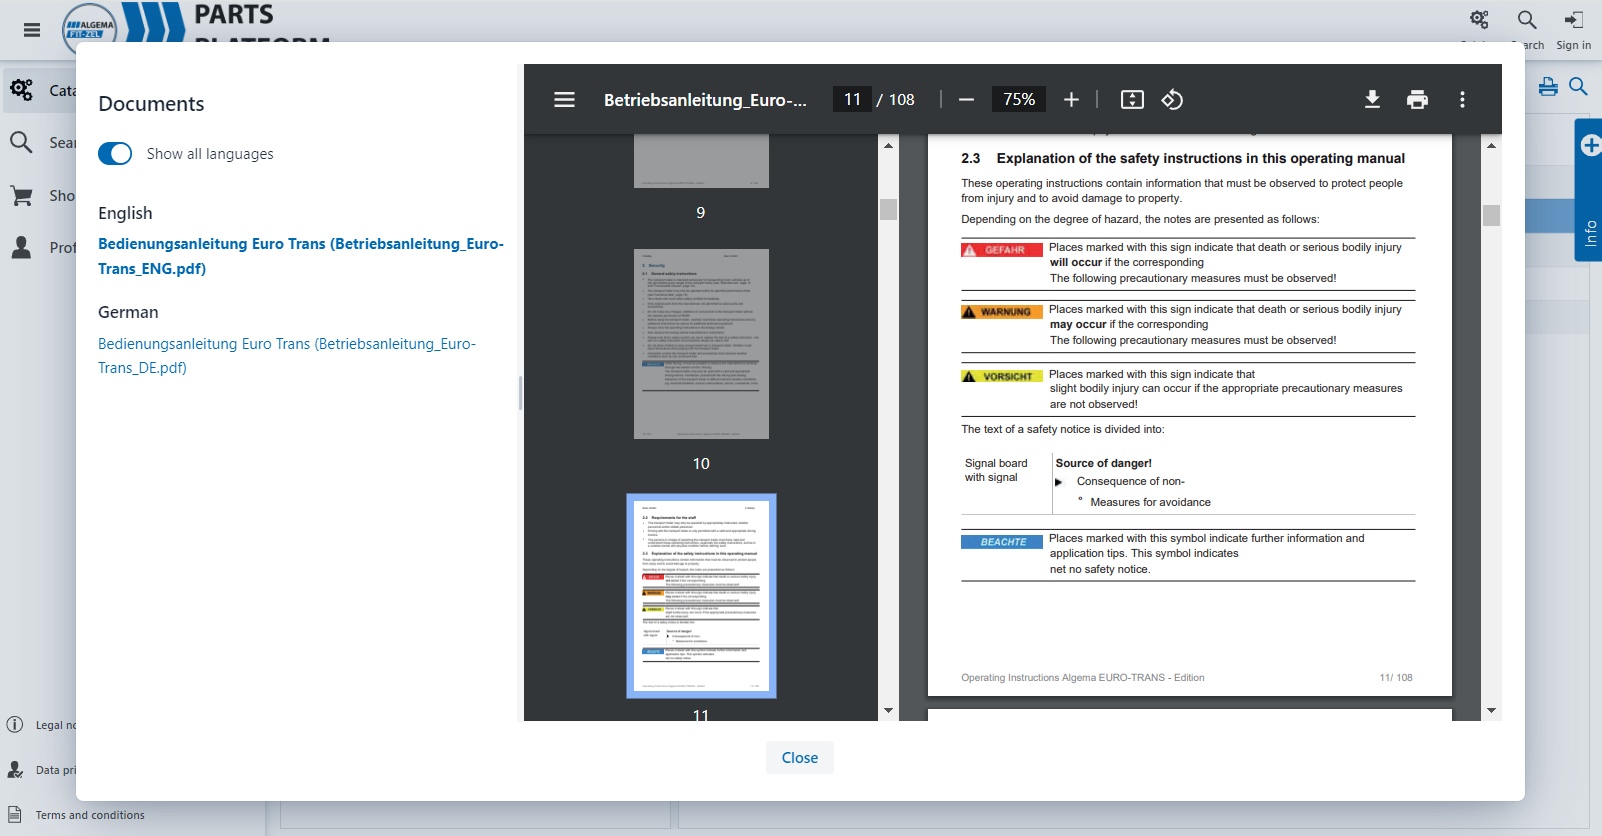Select page 11 thumbnail

pos(701,596)
